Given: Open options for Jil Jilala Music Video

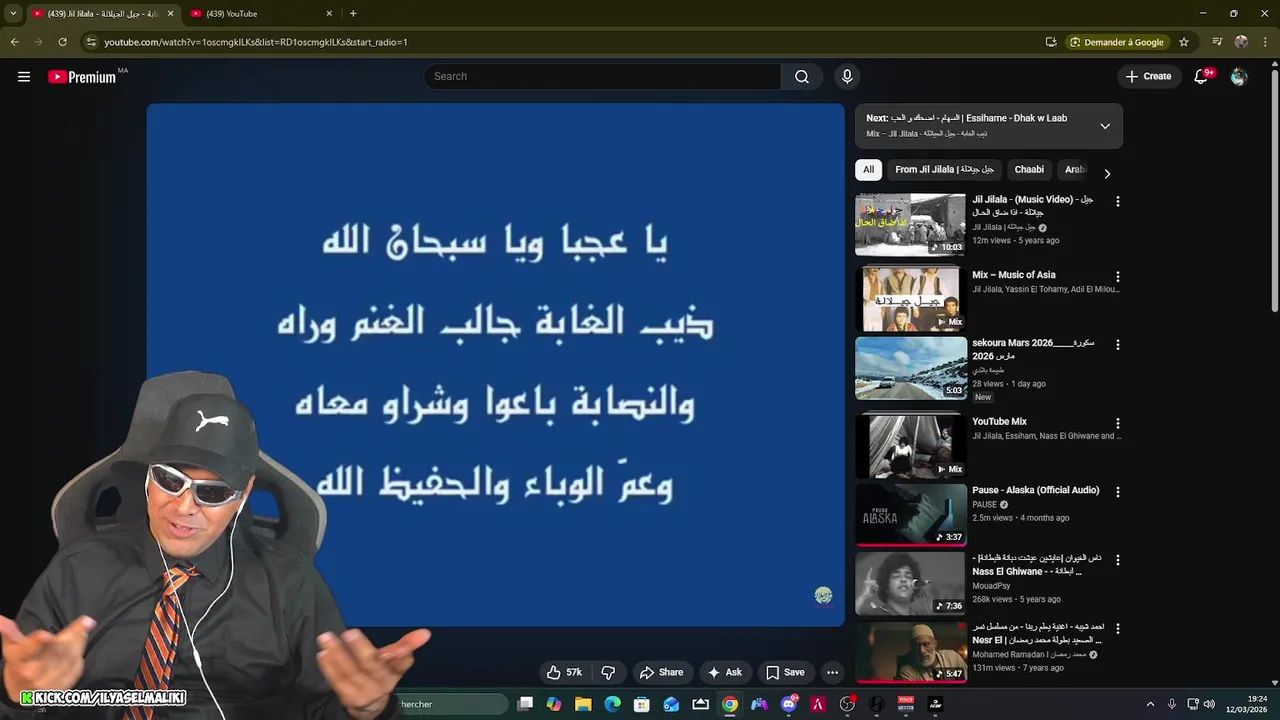Looking at the screenshot, I should (x=1117, y=201).
